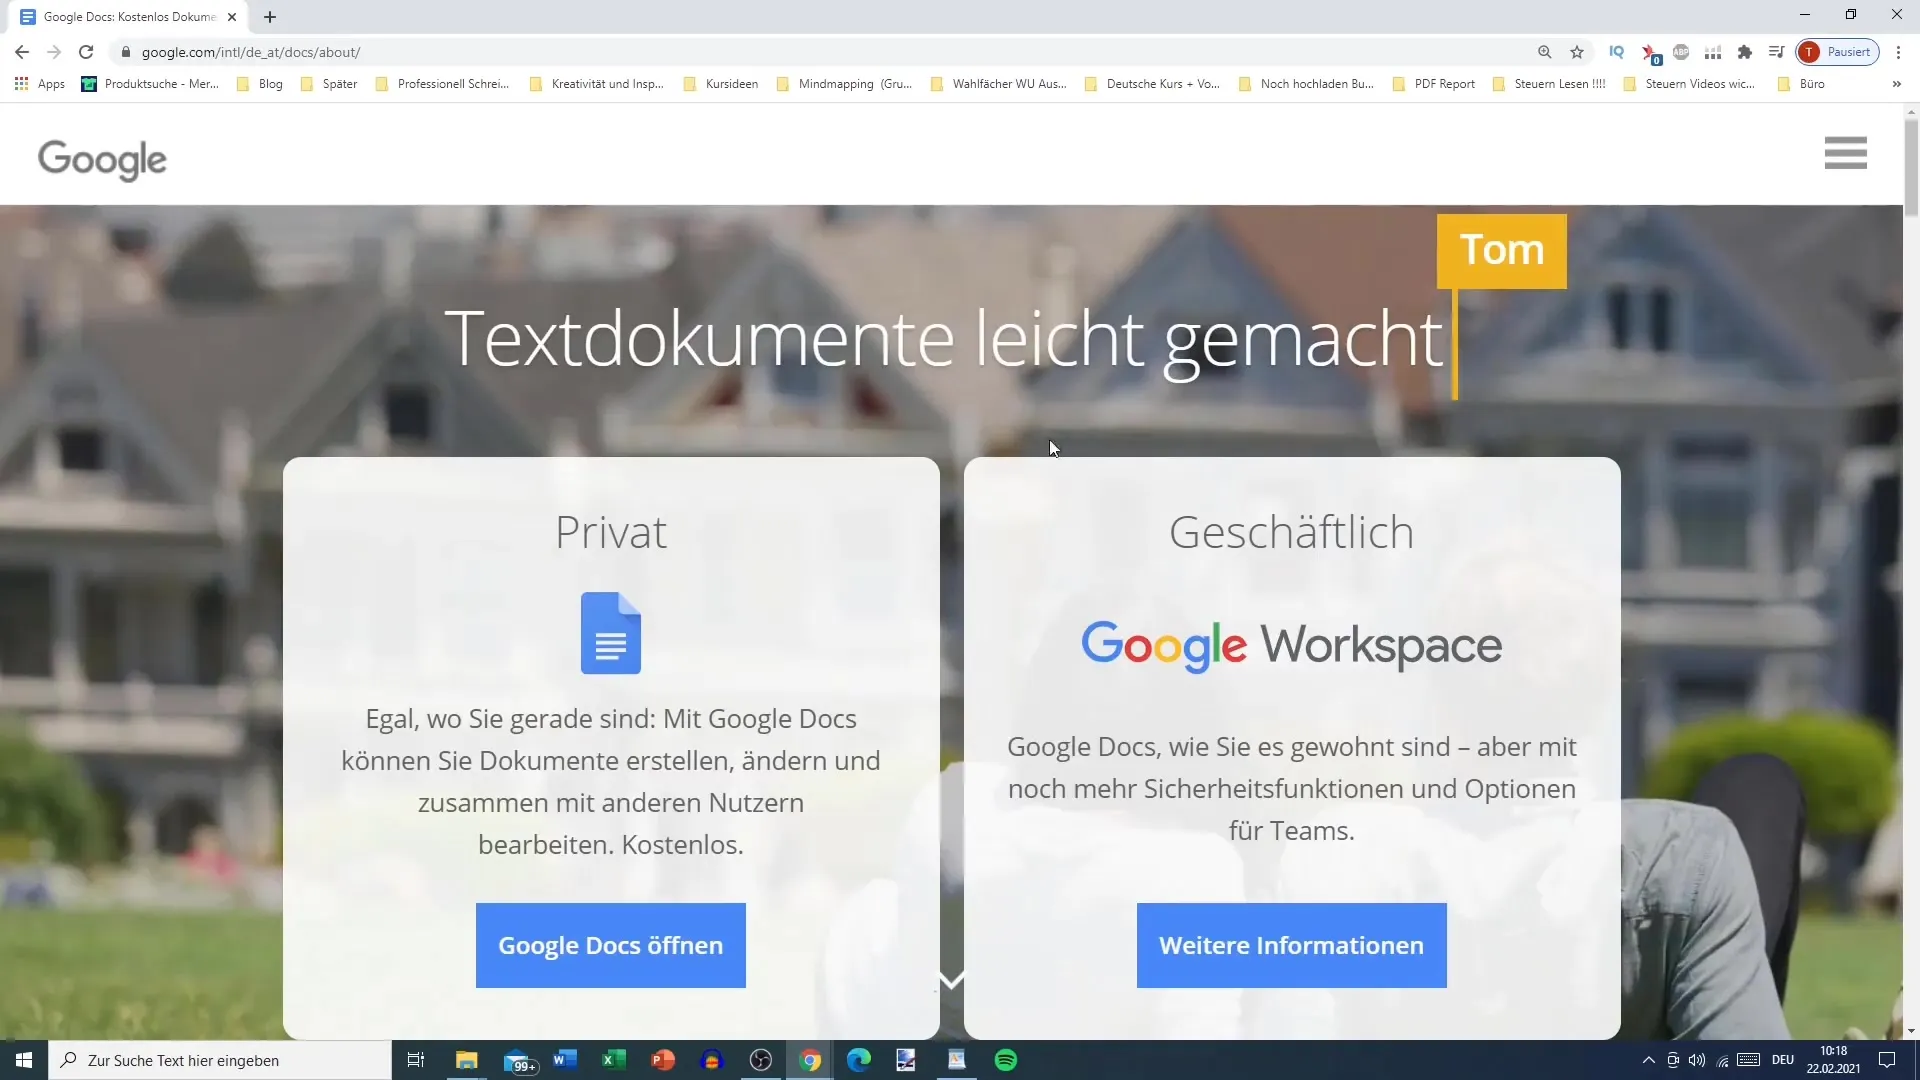Launch PowerPoint from the taskbar
The height and width of the screenshot is (1080, 1920).
tap(663, 1060)
